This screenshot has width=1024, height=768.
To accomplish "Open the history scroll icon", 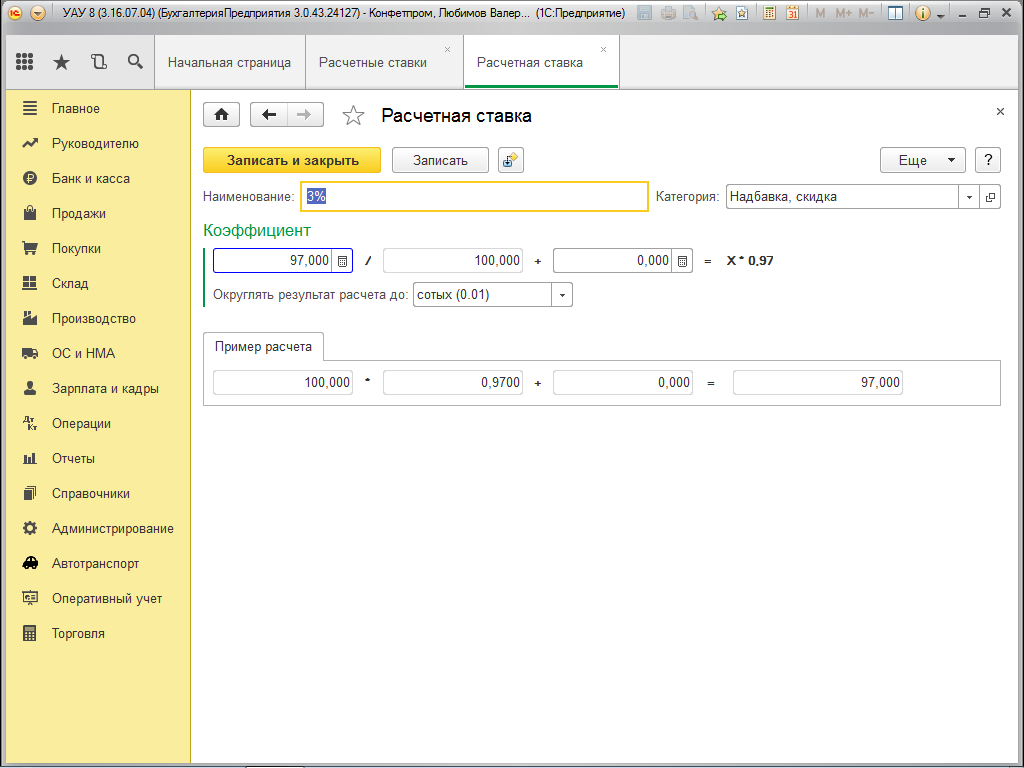I will (x=98, y=62).
